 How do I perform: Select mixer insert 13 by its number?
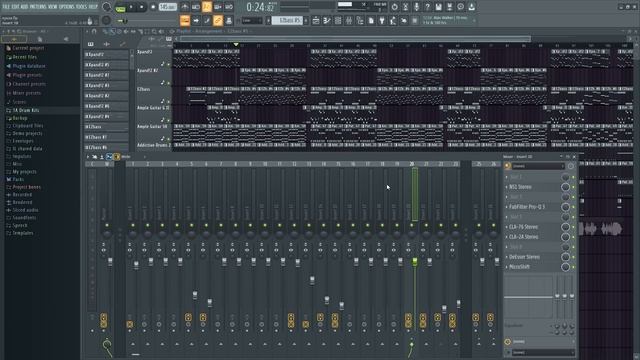click(309, 164)
